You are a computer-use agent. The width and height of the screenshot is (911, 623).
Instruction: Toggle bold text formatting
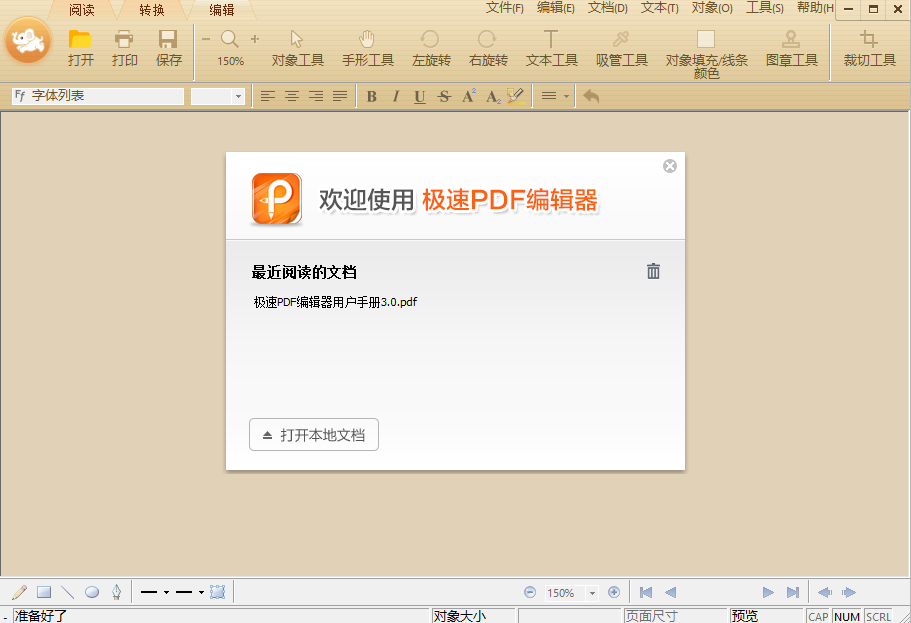(371, 96)
